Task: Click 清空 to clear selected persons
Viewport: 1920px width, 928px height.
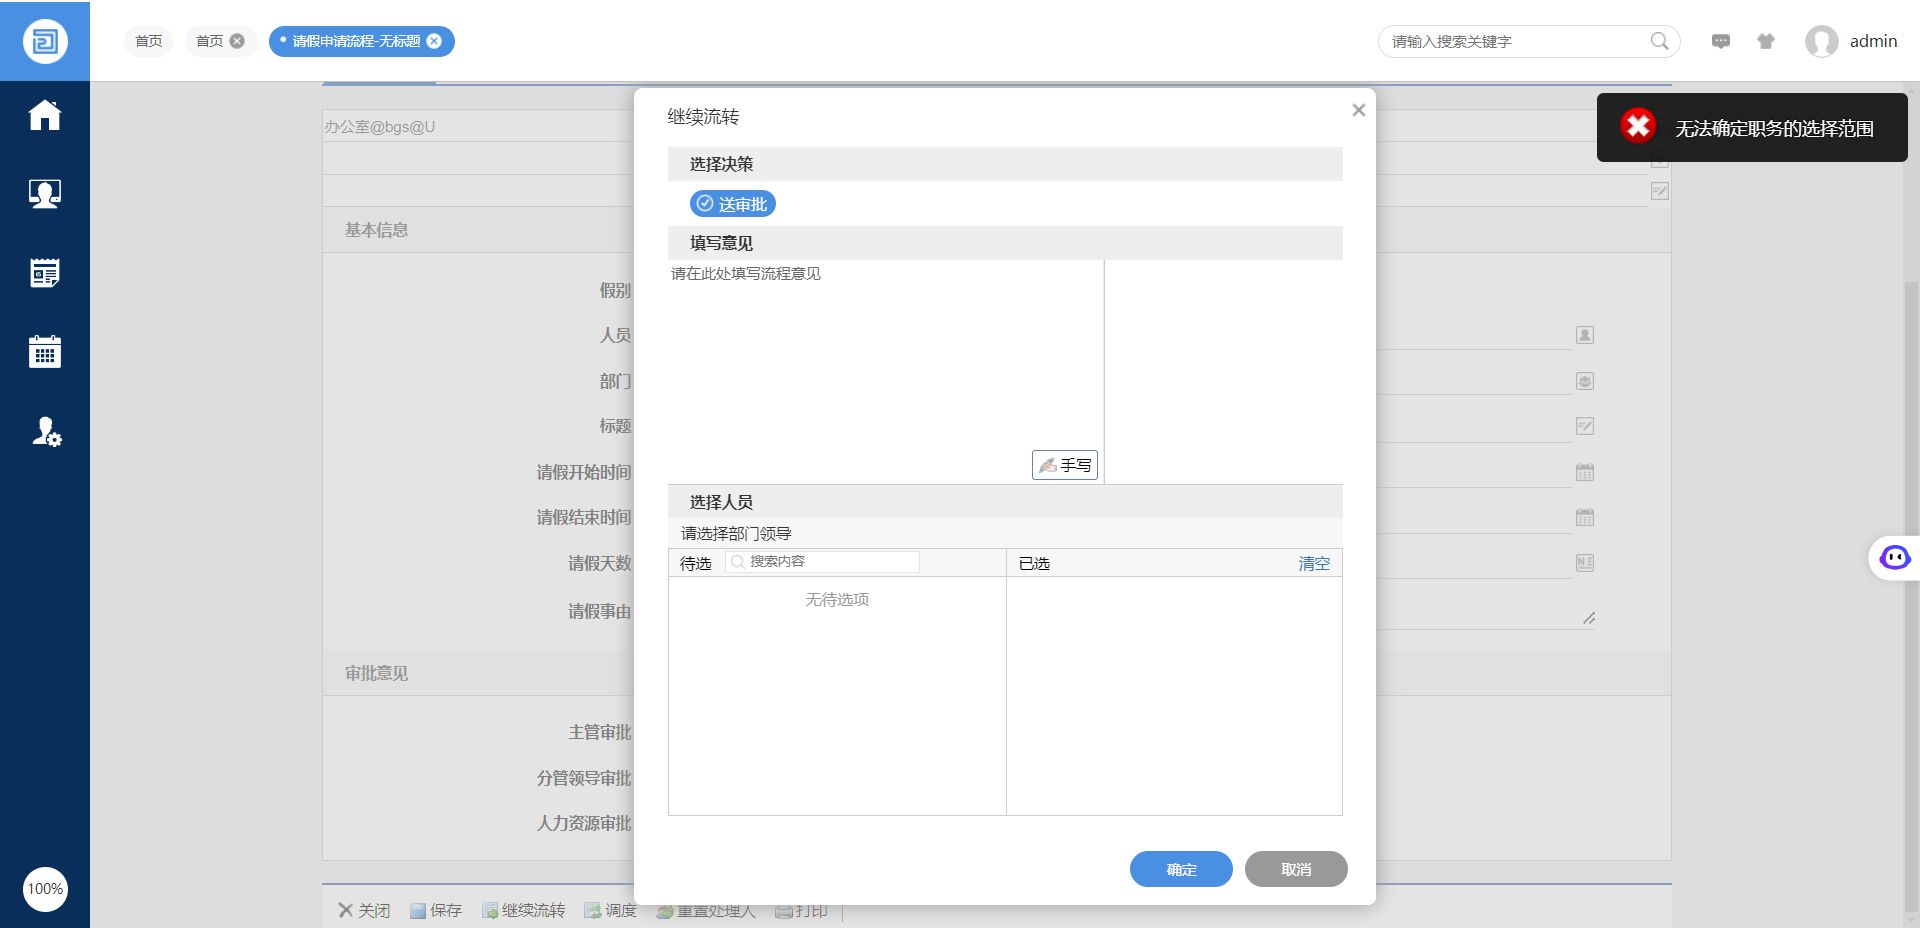Action: click(x=1314, y=563)
